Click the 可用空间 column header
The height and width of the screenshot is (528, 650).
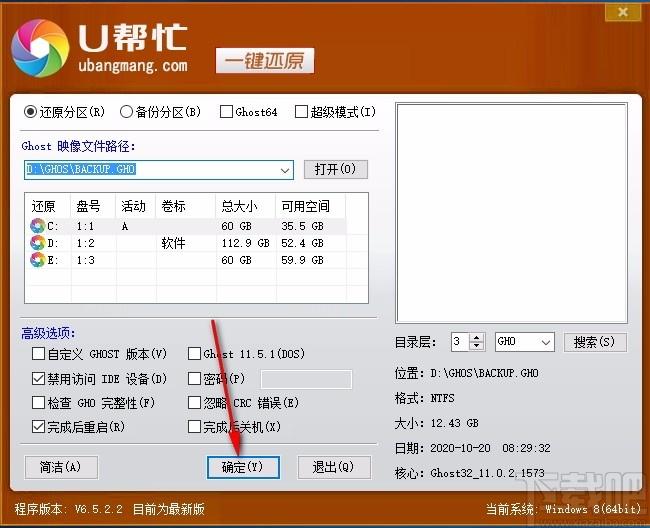310,206
